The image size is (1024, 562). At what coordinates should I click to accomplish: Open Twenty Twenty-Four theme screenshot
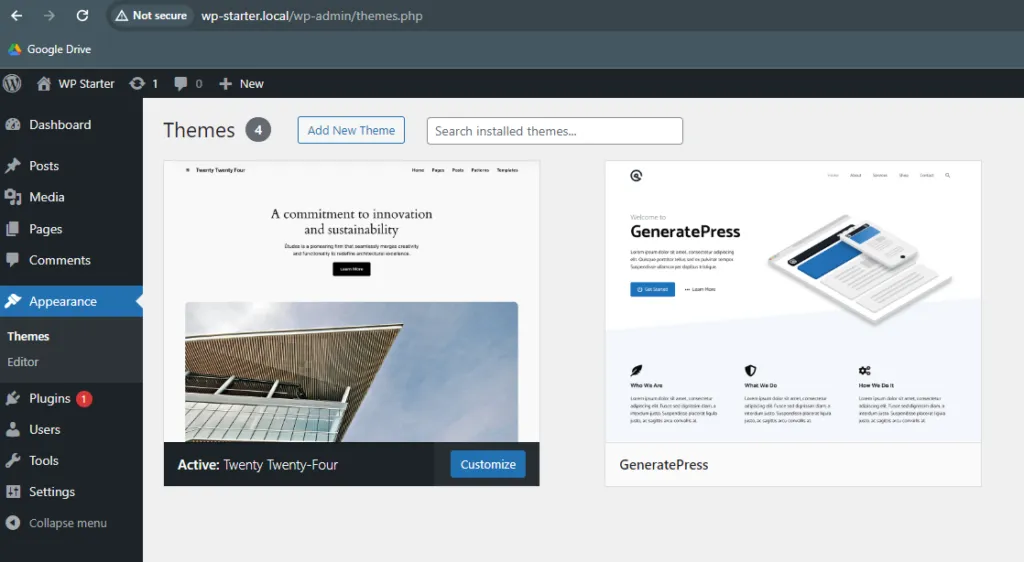[351, 302]
